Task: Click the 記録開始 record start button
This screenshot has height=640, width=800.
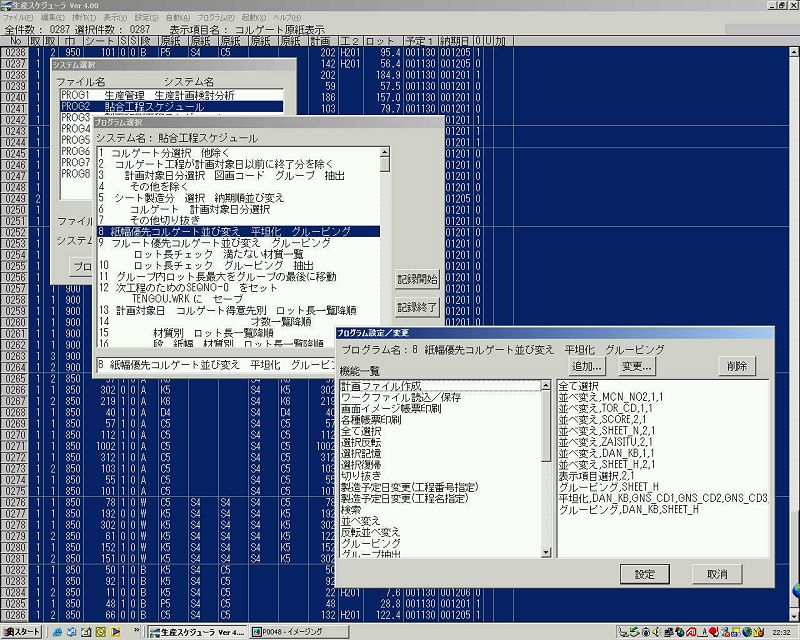Action: (x=417, y=279)
